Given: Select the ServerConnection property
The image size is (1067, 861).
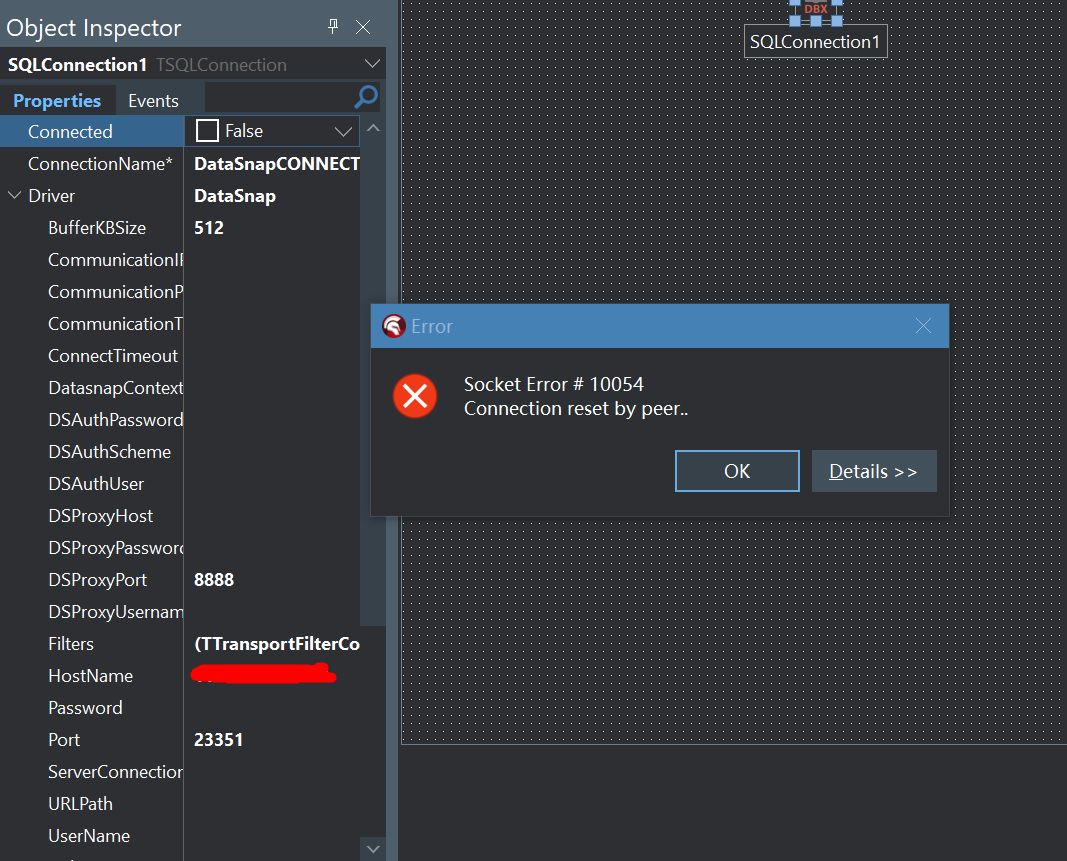Looking at the screenshot, I should coord(115,772).
